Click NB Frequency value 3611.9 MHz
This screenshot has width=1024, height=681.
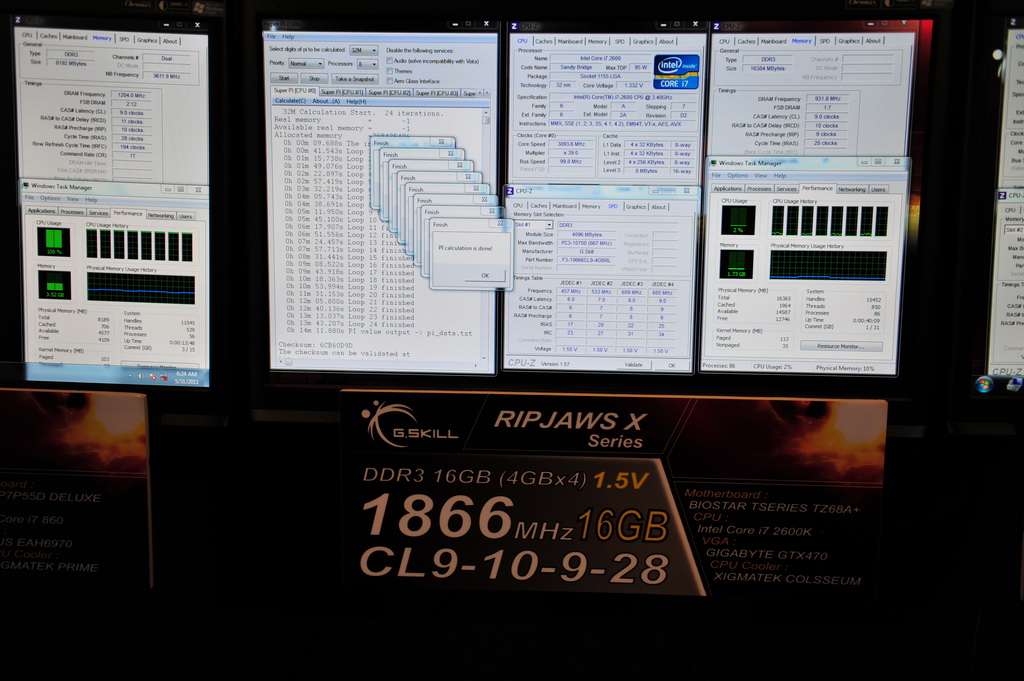click(x=167, y=76)
